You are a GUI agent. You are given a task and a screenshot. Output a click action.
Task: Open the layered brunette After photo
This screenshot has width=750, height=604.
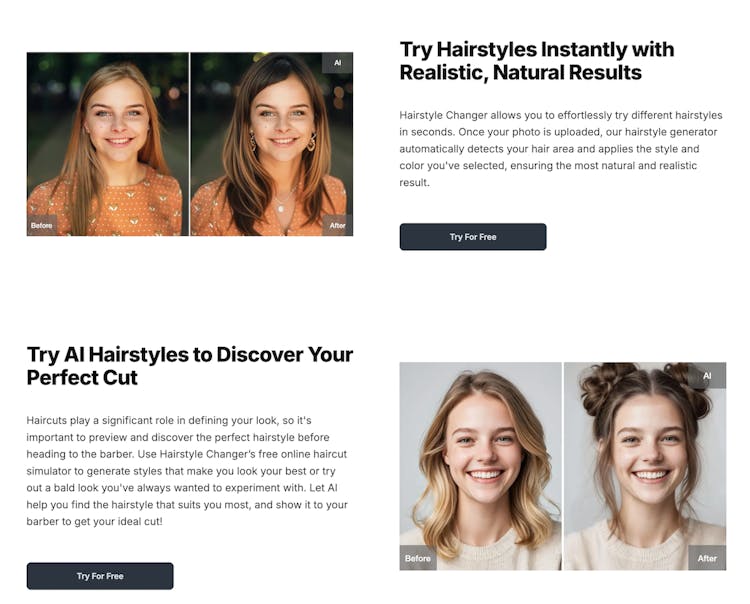pyautogui.click(x=272, y=144)
